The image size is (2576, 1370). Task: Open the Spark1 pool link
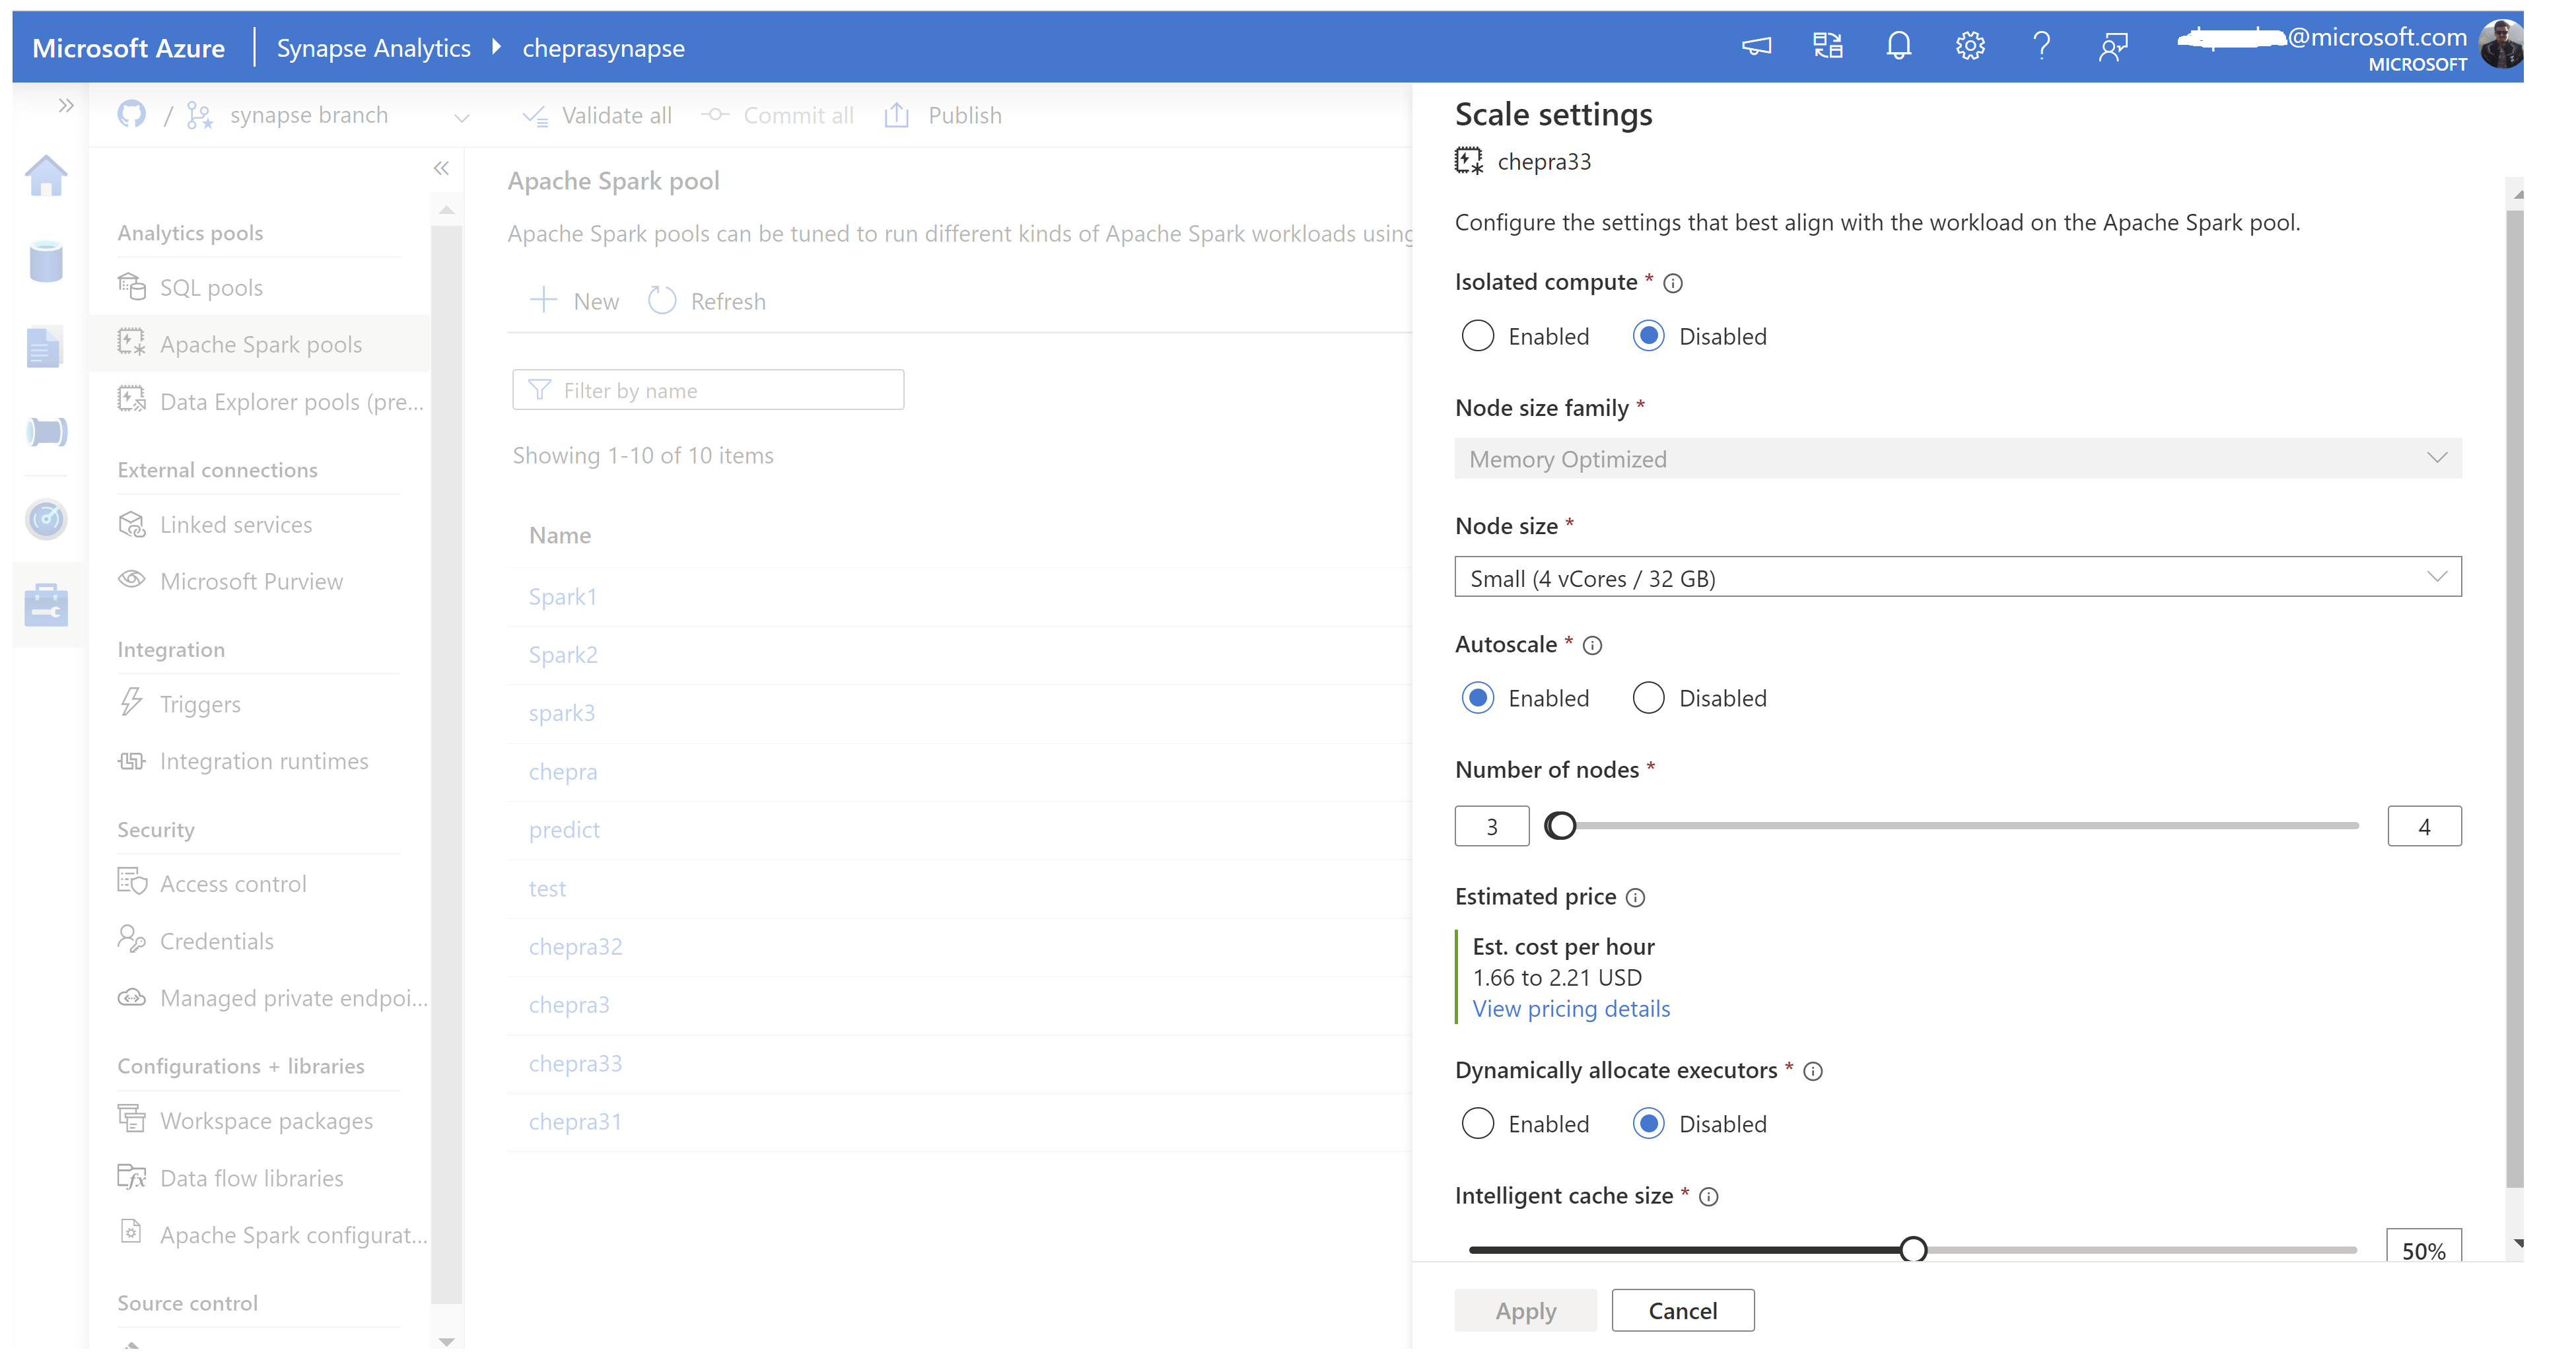tap(562, 597)
